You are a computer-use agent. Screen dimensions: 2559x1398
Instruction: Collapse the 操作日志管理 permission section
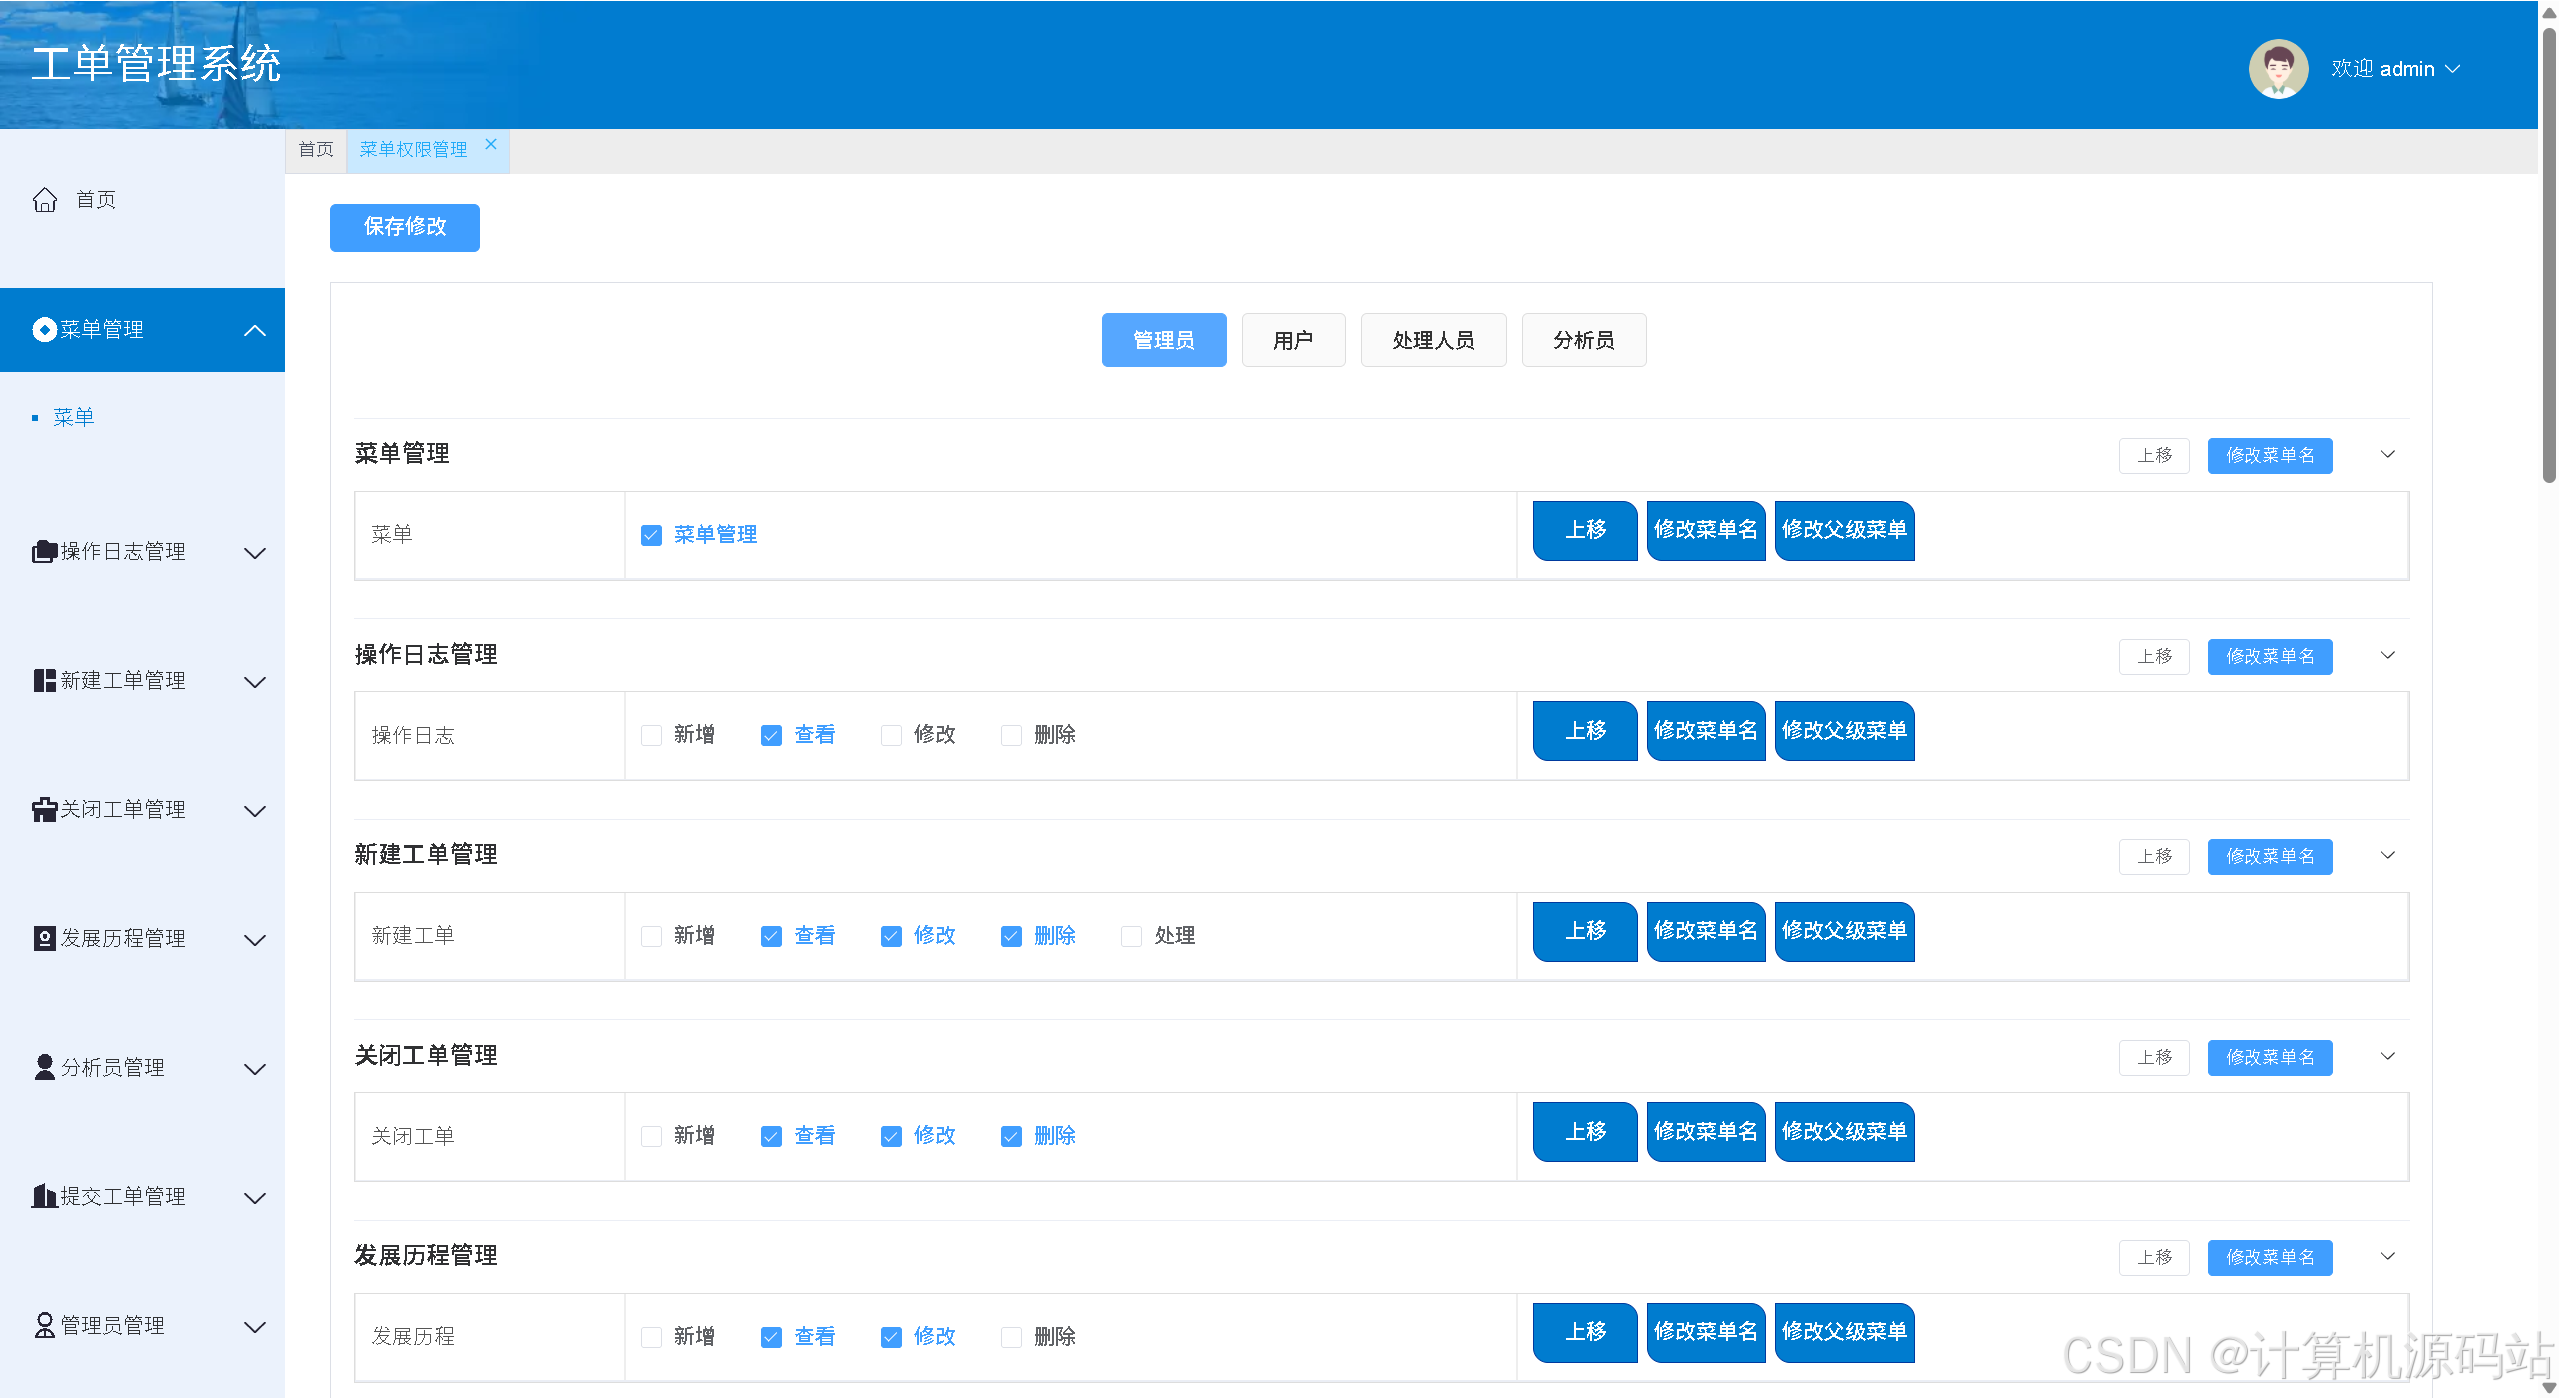[2388, 656]
